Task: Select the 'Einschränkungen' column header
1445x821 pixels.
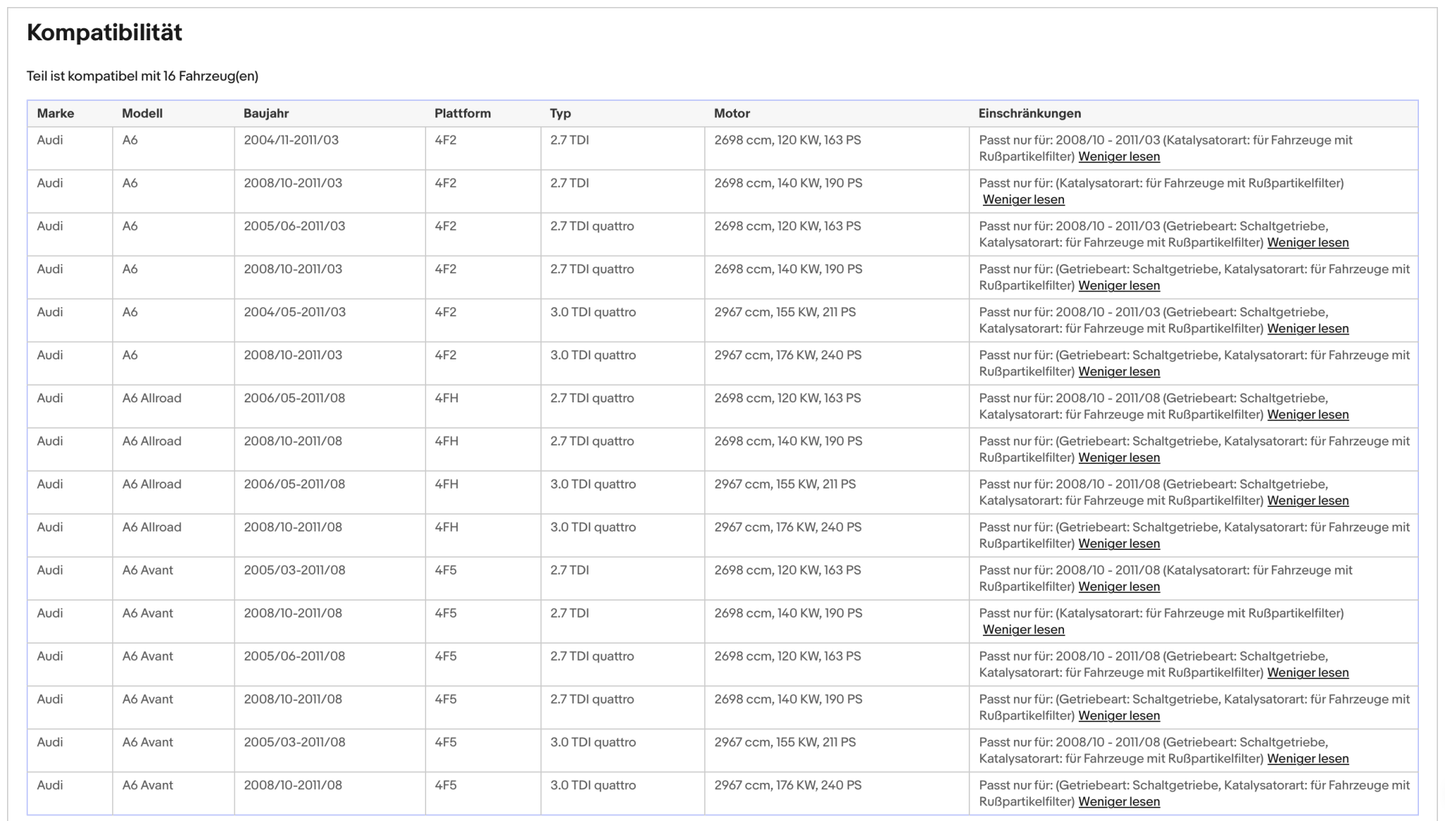Action: coord(1029,114)
